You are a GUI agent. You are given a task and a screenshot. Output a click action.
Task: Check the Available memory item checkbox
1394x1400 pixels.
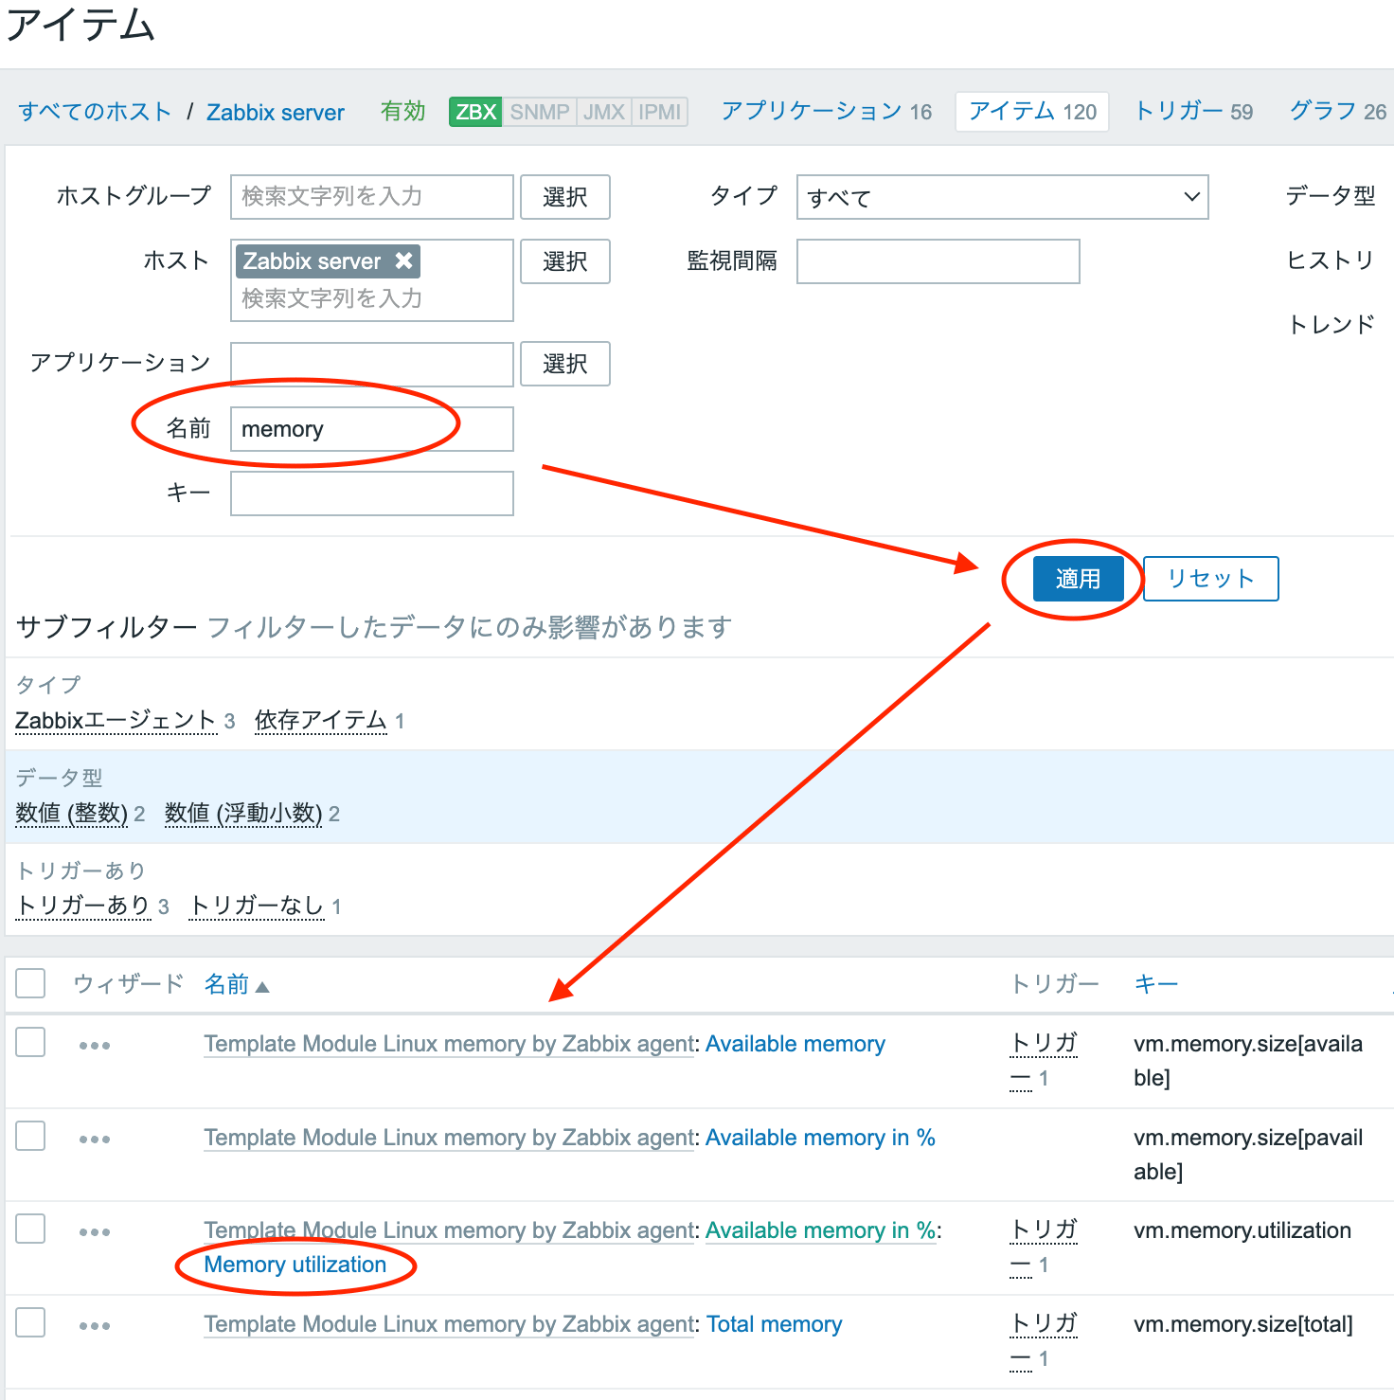coord(30,1042)
